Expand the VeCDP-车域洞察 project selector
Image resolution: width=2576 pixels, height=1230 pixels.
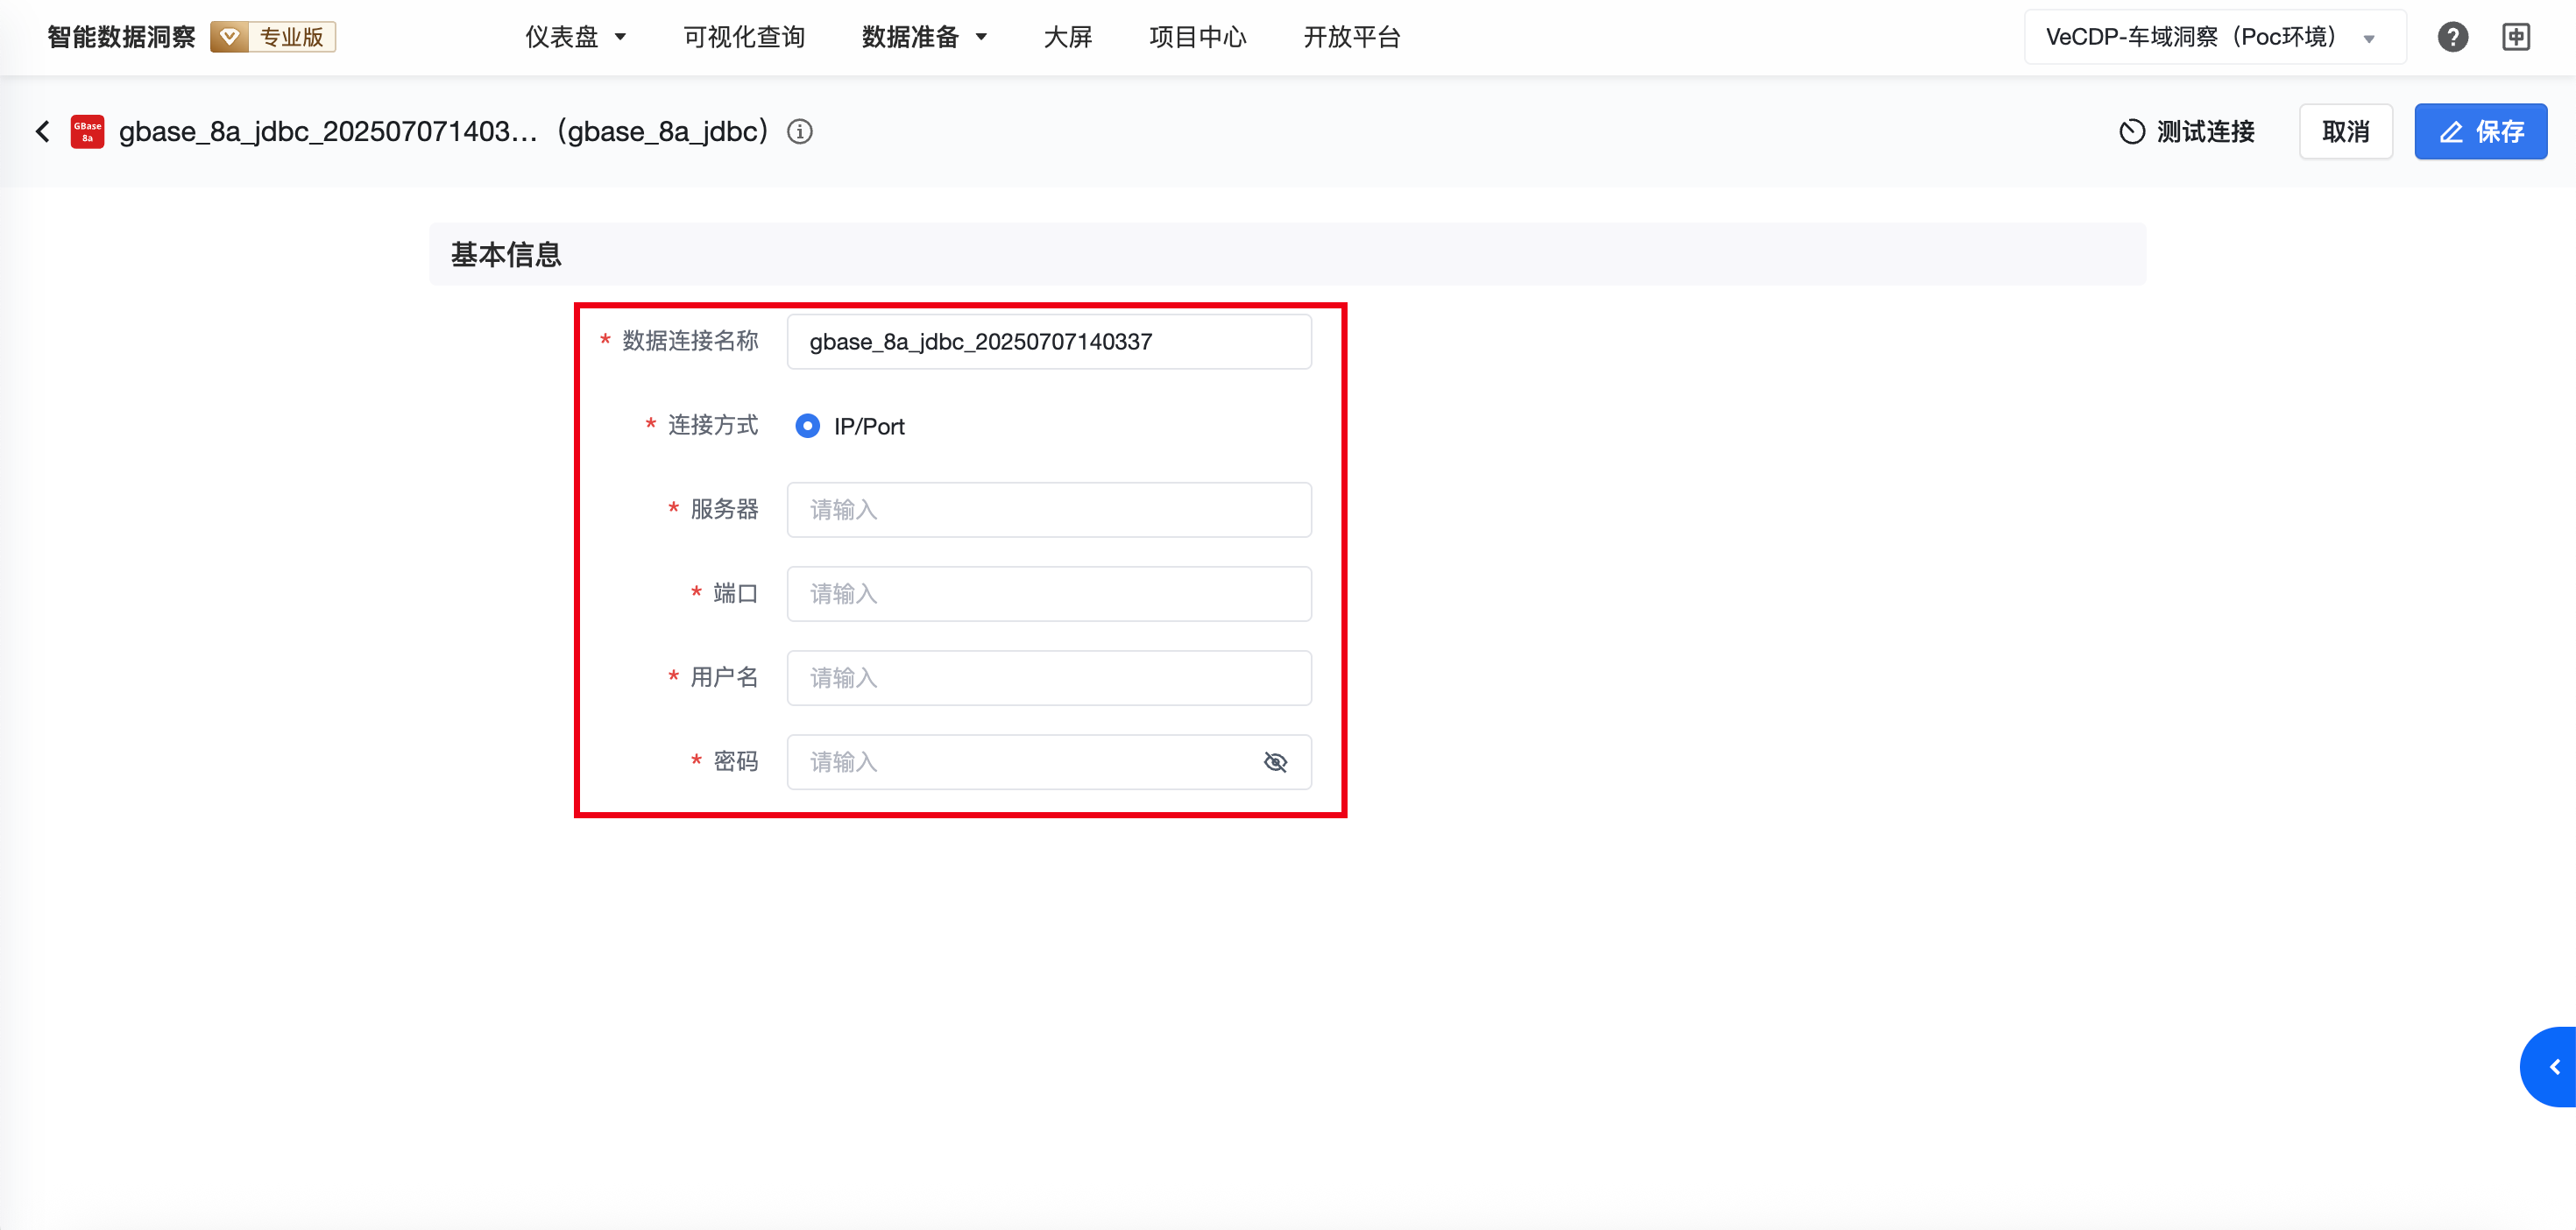tap(2214, 37)
